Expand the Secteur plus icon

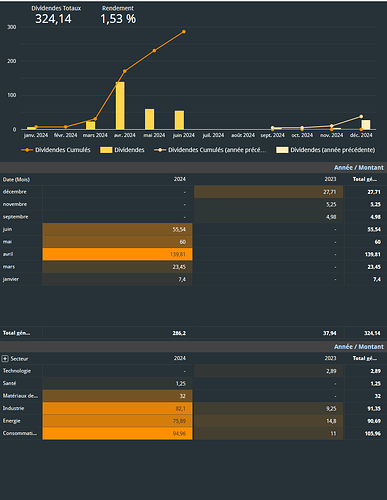tap(5, 359)
